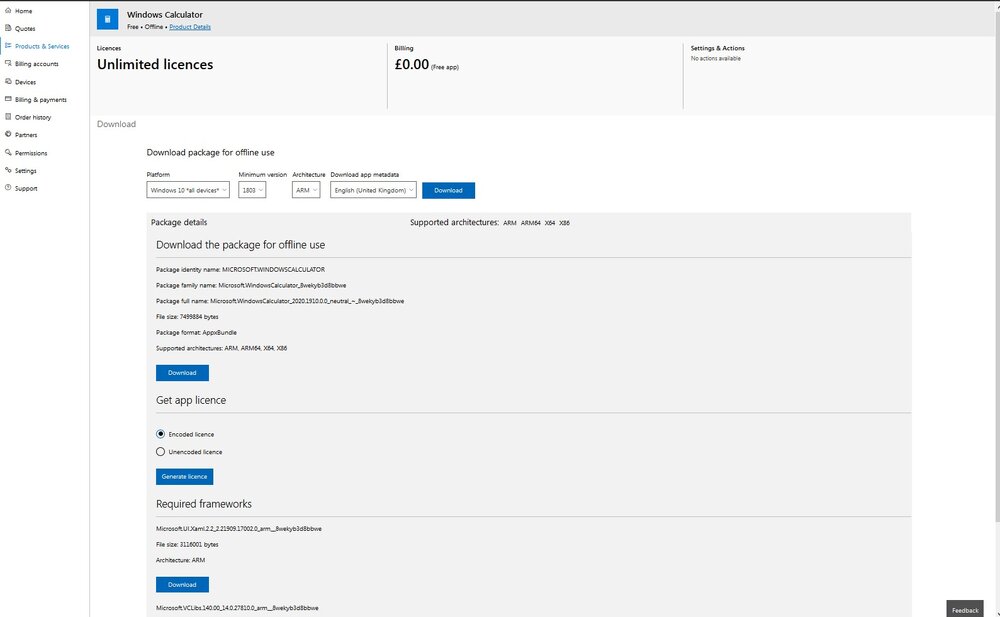The width and height of the screenshot is (1000, 617).
Task: Click the Unlimited licences heading
Action: pyautogui.click(x=155, y=64)
